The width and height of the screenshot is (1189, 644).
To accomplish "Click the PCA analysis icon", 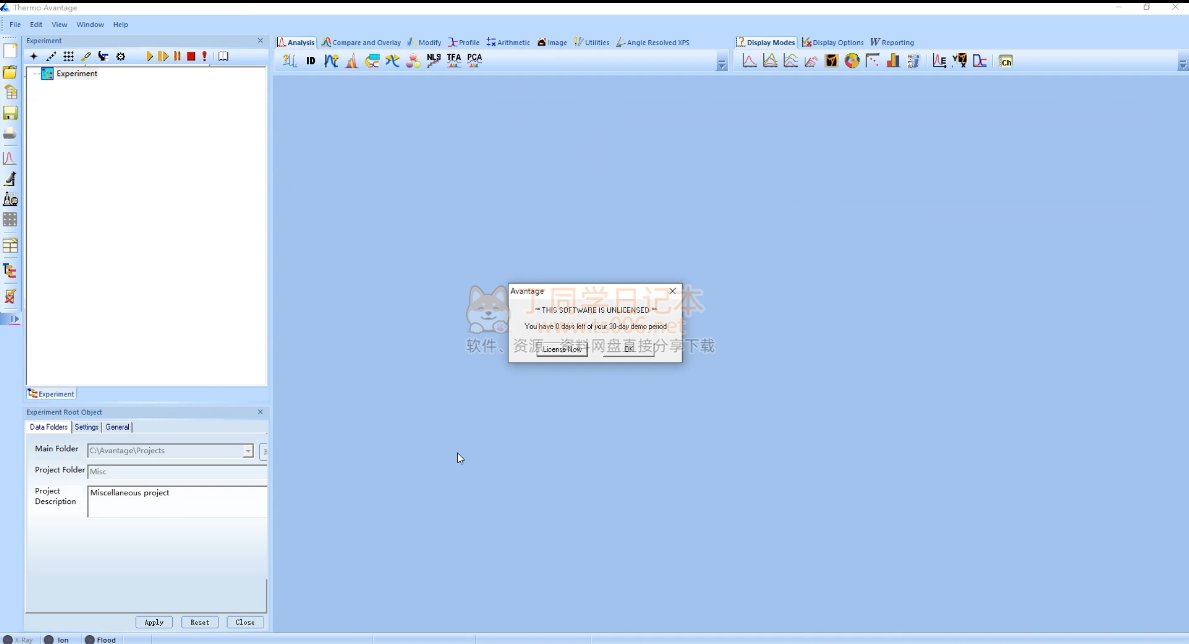I will tap(475, 61).
